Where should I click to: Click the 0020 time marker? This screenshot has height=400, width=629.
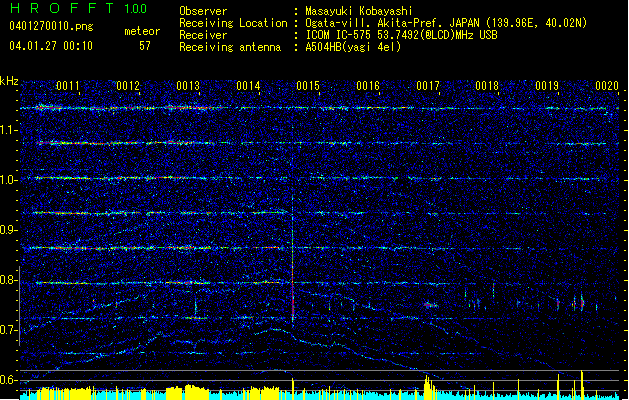(607, 86)
